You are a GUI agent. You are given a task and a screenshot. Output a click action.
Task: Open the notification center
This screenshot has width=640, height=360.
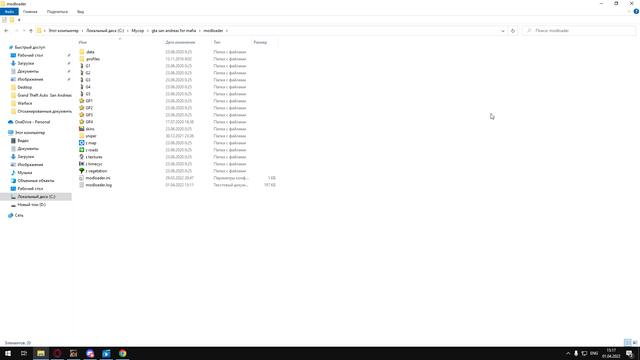630,353
